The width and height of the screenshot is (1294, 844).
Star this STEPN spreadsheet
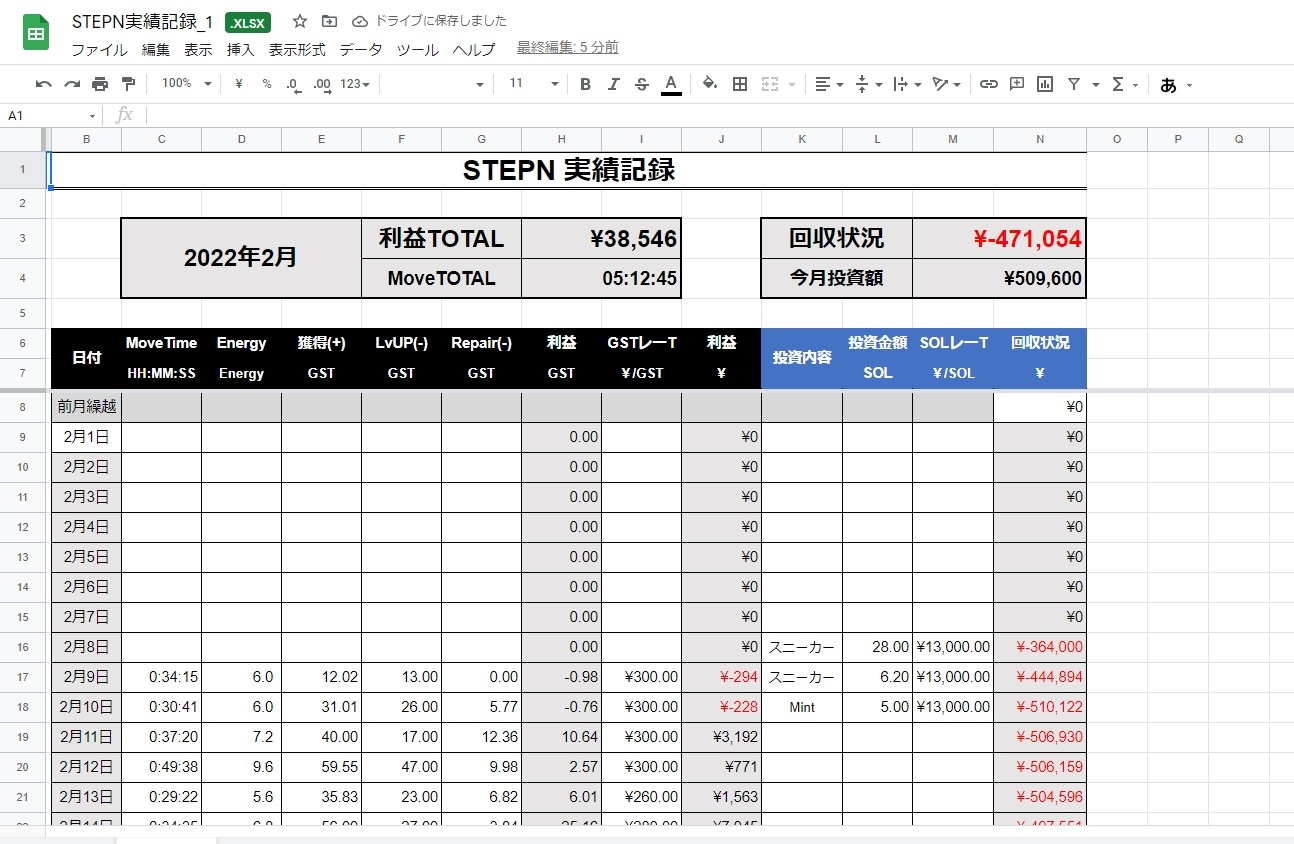(x=300, y=21)
